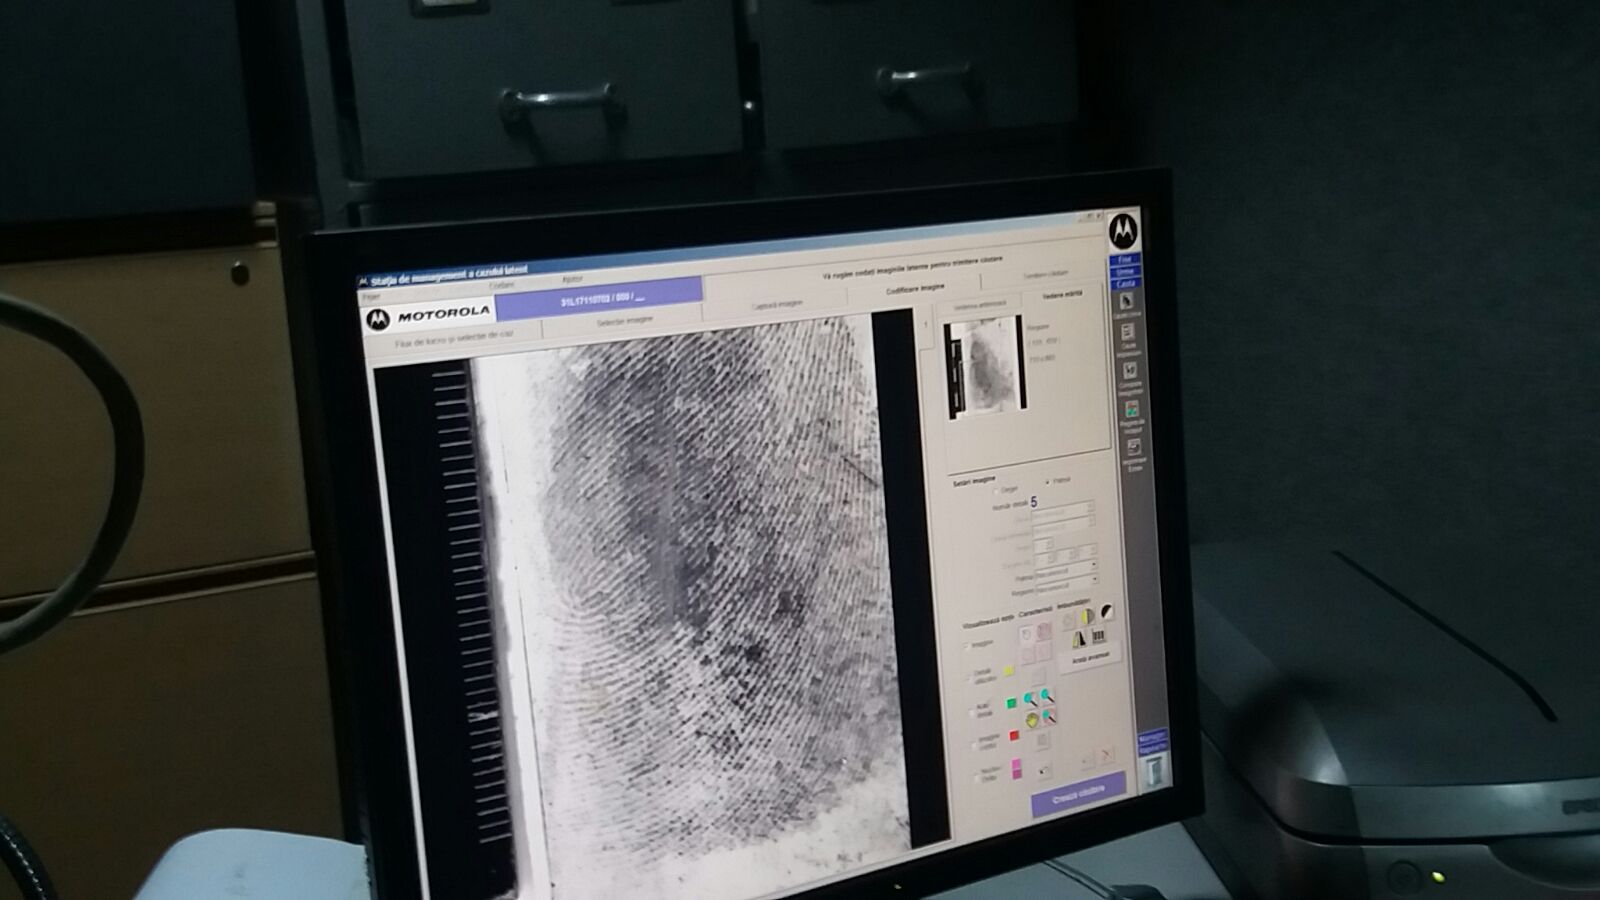Image resolution: width=1600 pixels, height=900 pixels.
Task: Select the fingerprint thumbnail preview
Action: (984, 367)
